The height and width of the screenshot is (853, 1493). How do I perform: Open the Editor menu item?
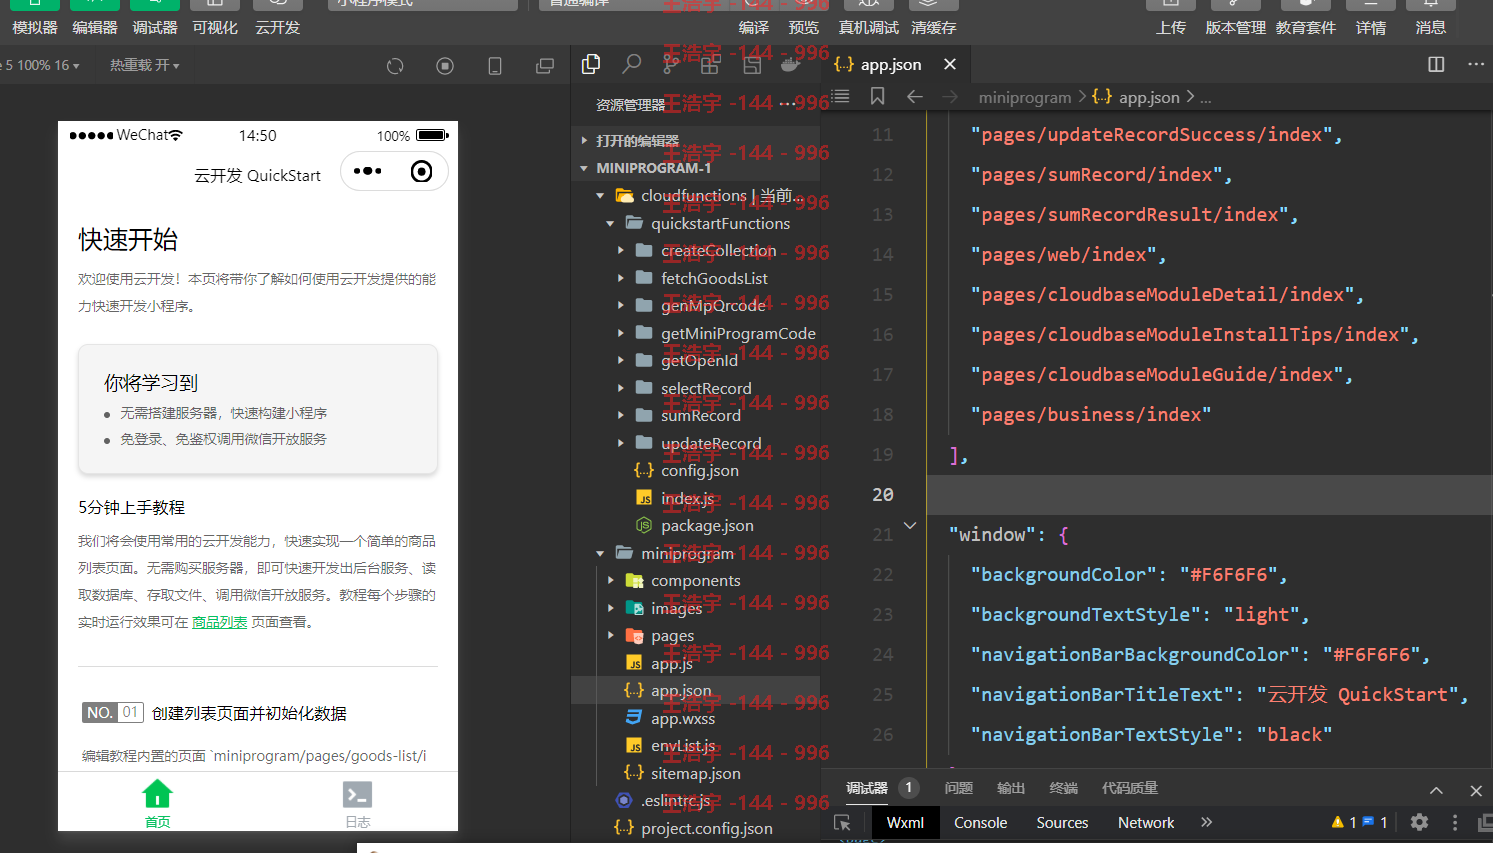pos(95,27)
